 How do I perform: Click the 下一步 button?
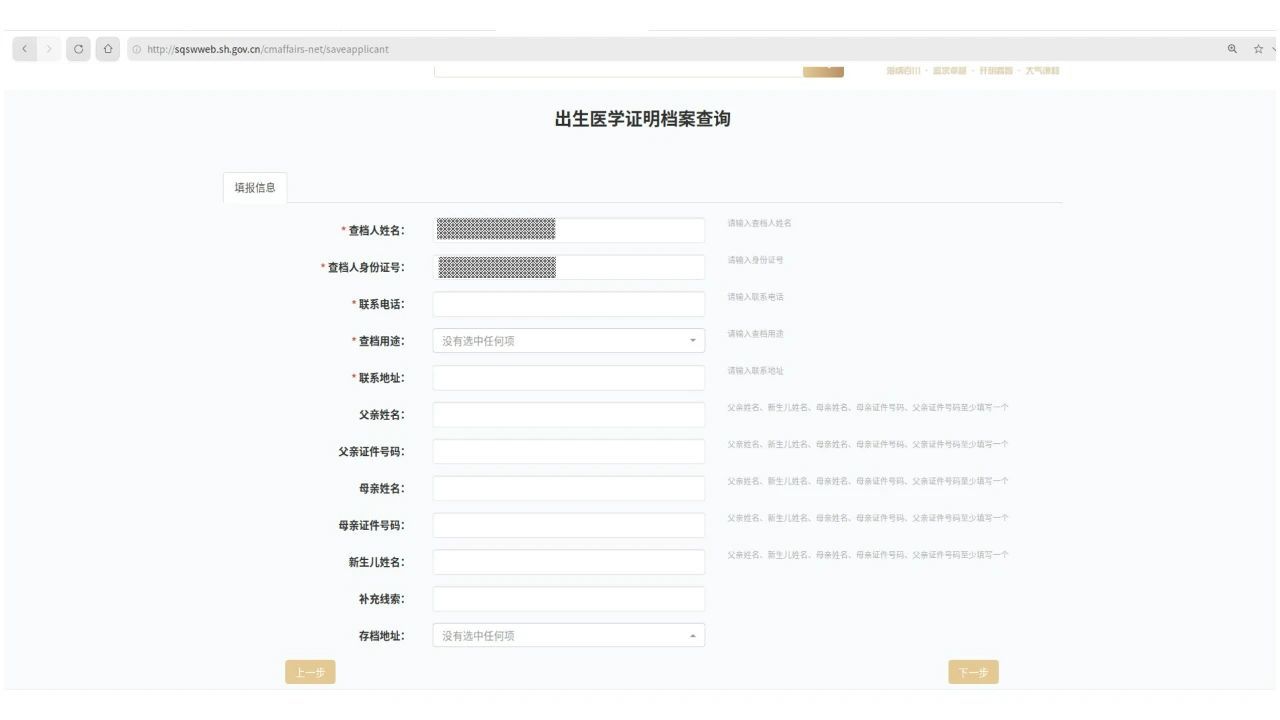[x=973, y=672]
